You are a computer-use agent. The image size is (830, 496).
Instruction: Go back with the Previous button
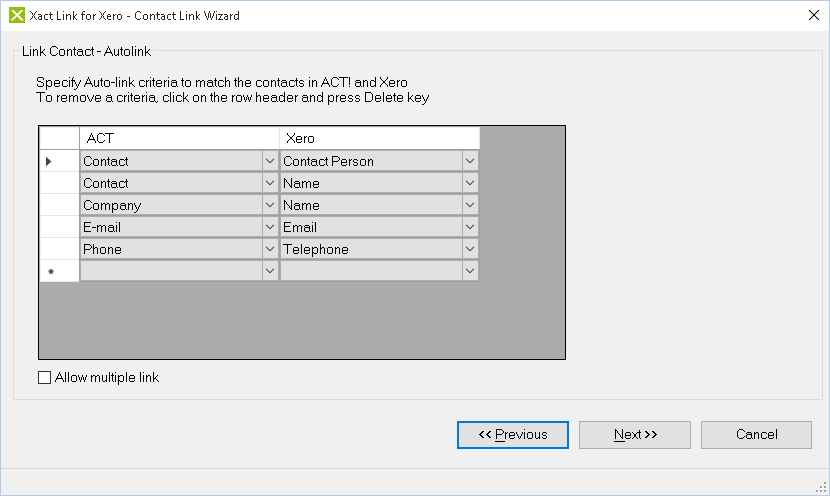click(513, 435)
